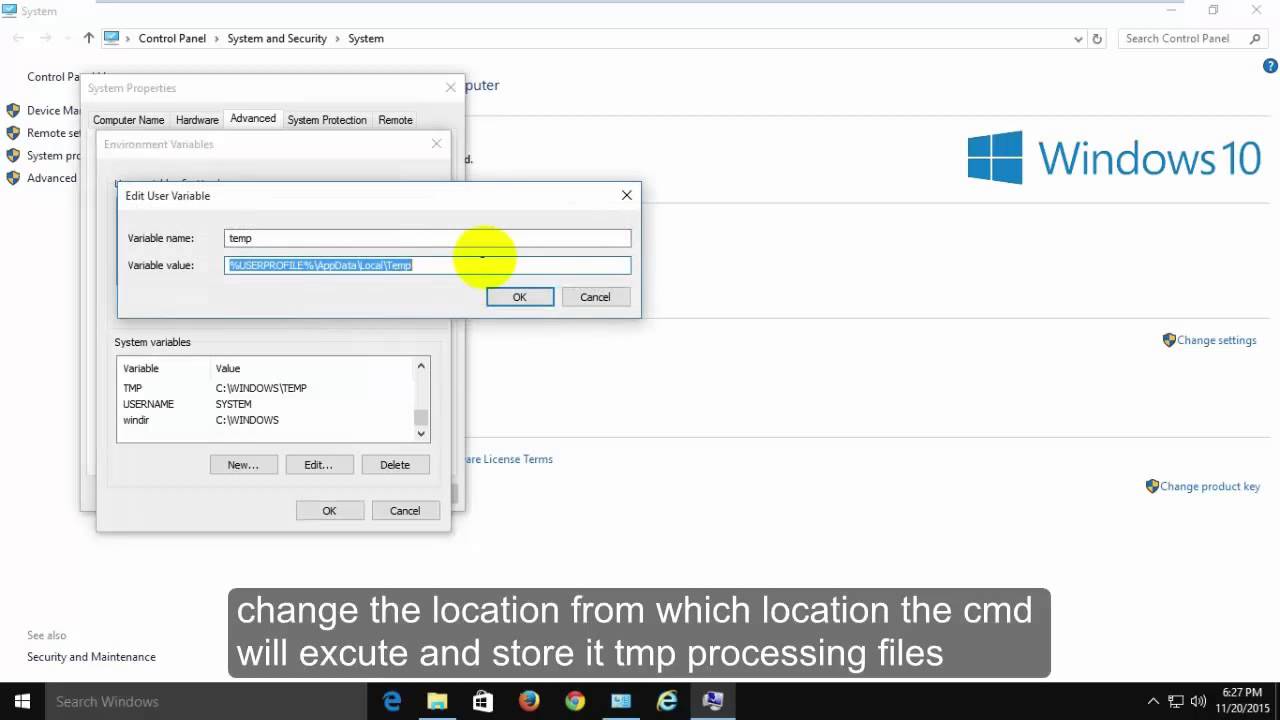Close the Environment Variables dialog
This screenshot has height=720, width=1280.
click(x=436, y=144)
